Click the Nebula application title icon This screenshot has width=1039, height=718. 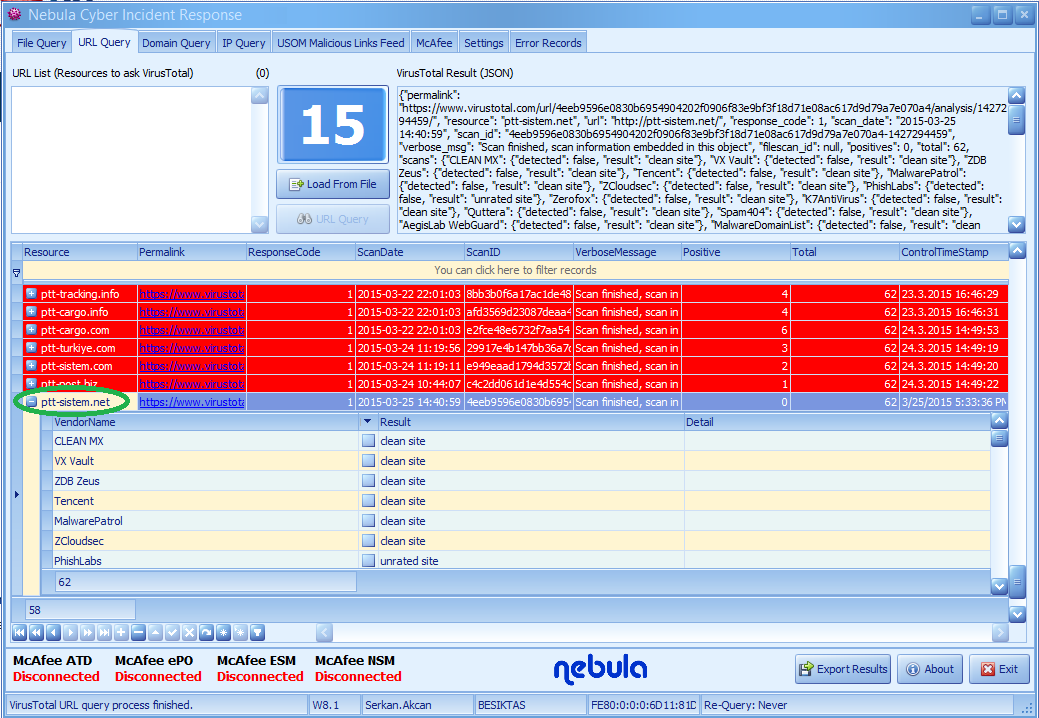[x=15, y=14]
